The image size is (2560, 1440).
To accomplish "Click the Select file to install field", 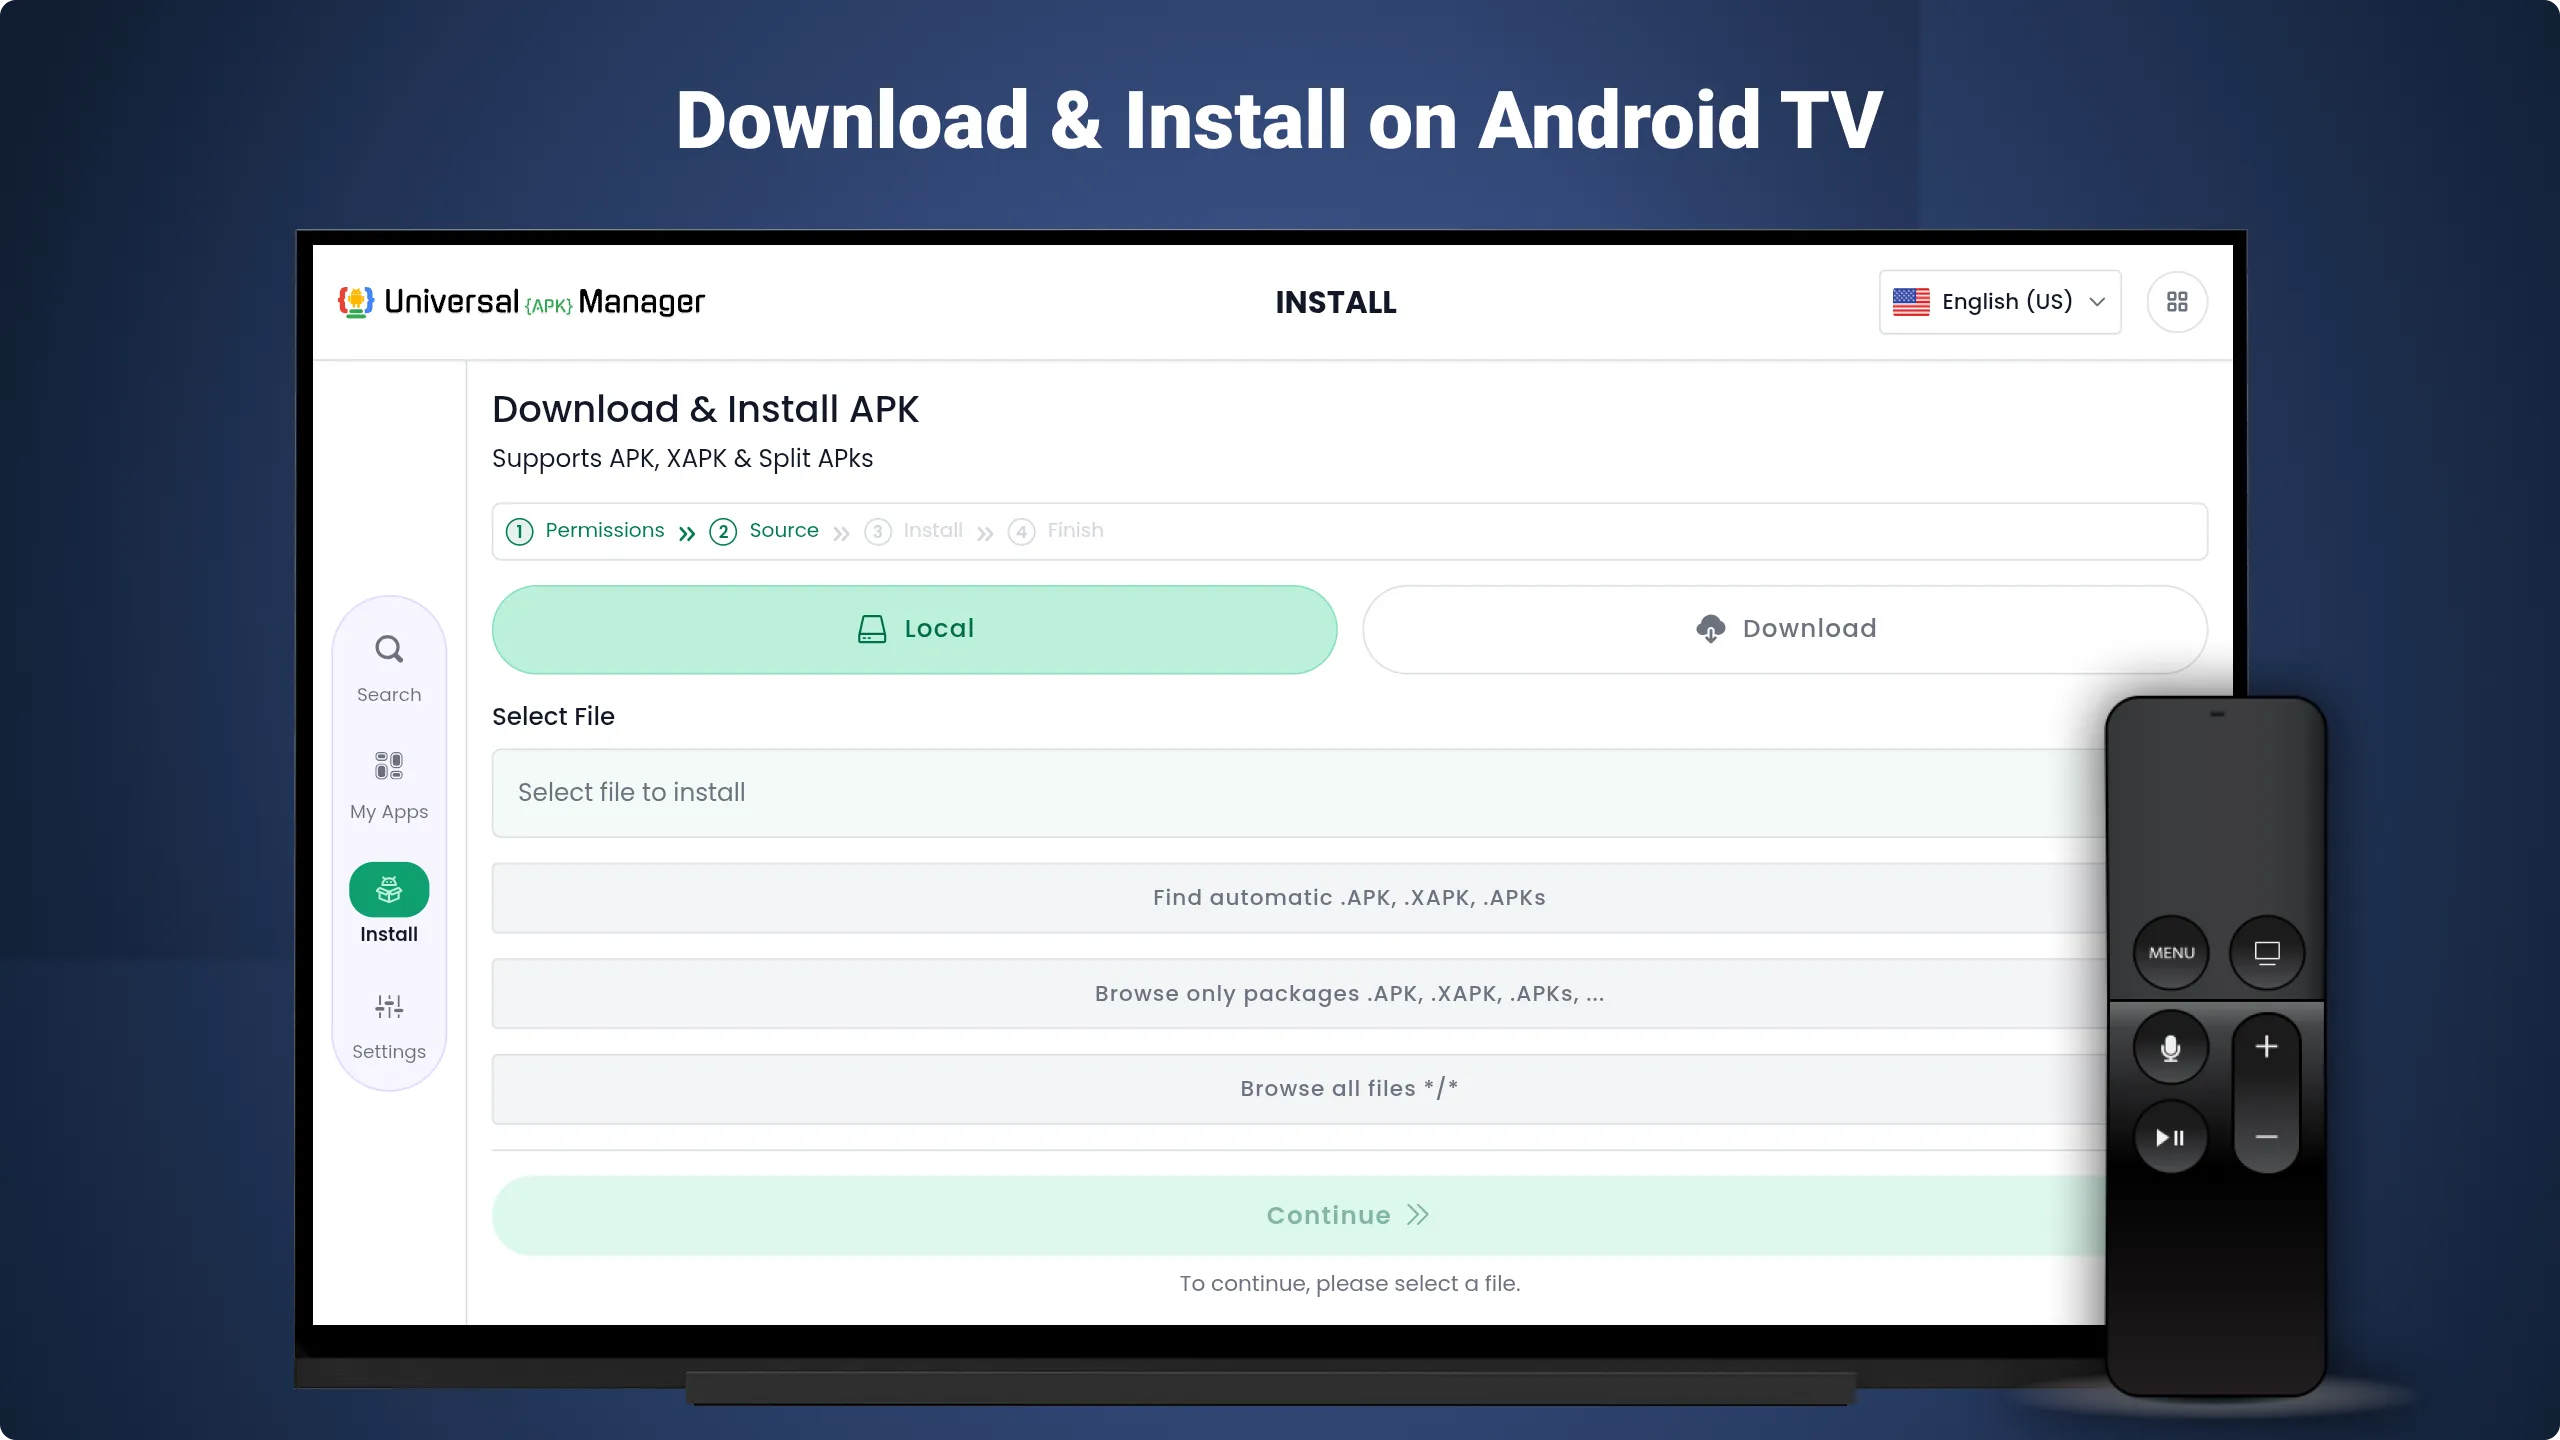I will pyautogui.click(x=1300, y=792).
